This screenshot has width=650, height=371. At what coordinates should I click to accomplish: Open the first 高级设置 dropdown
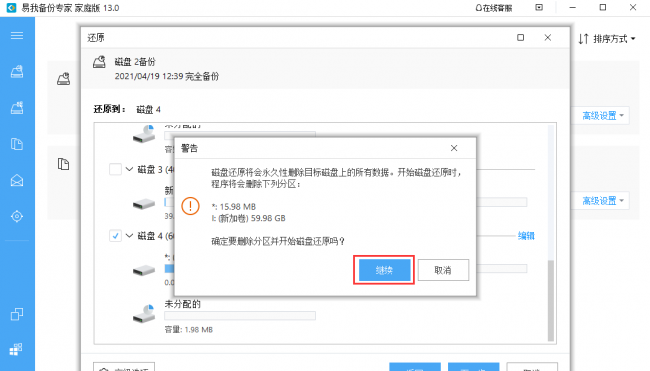click(602, 116)
